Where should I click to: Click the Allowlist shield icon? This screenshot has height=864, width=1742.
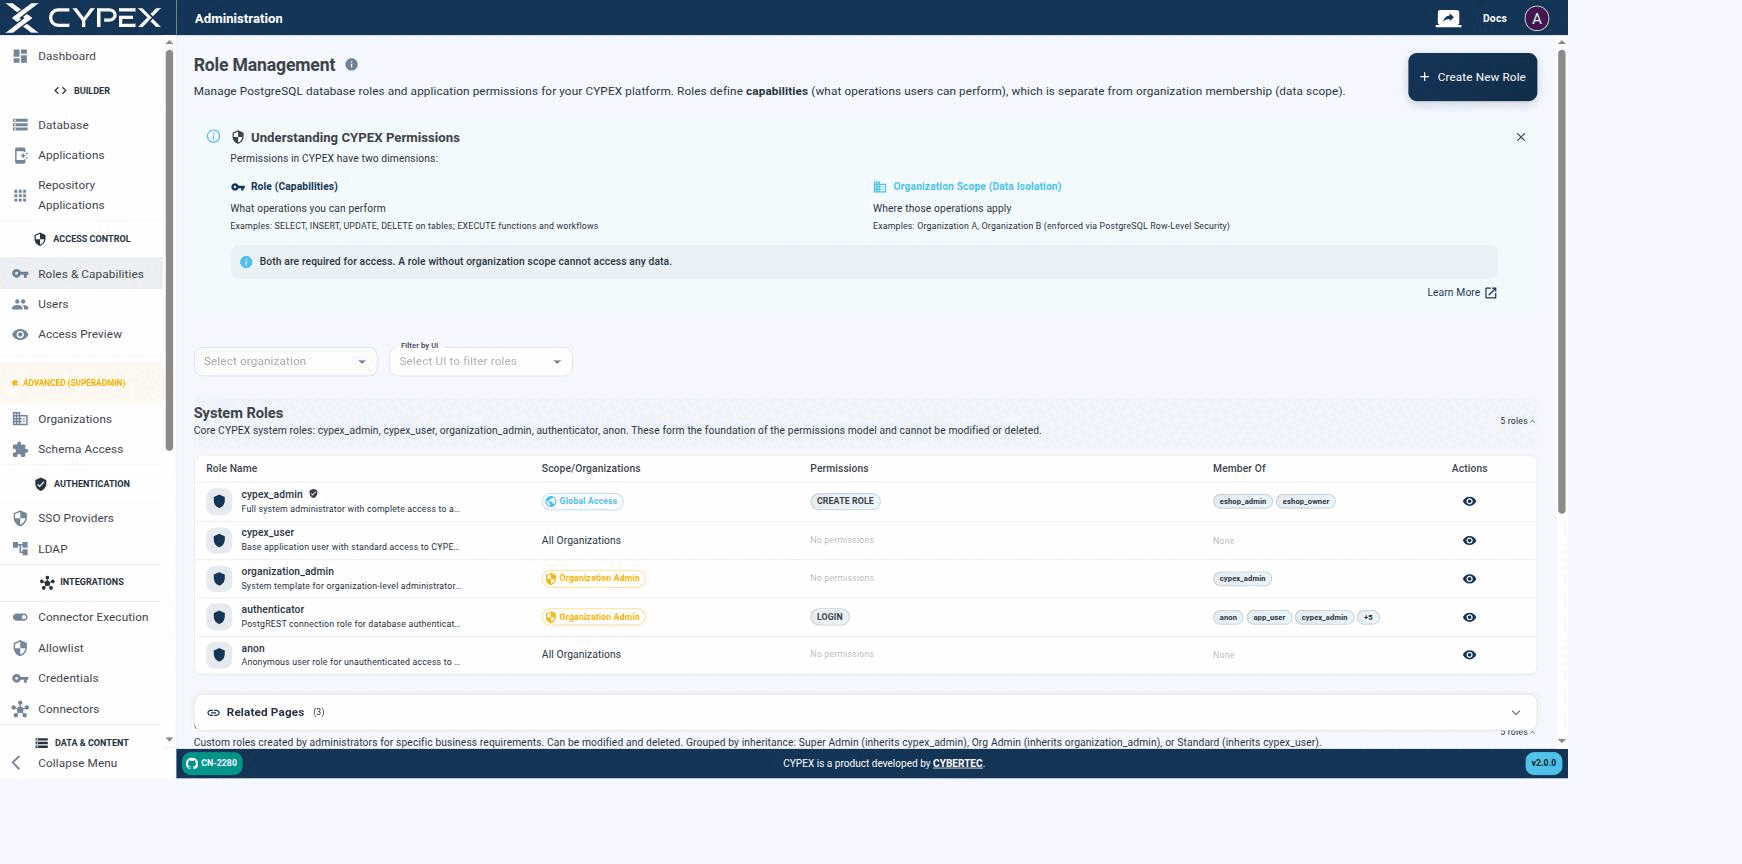(x=20, y=648)
